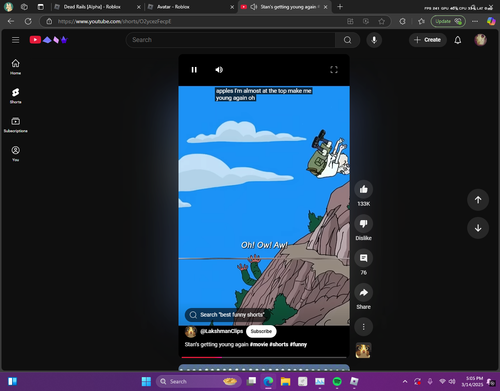Mute the Short's volume speaker icon

pos(219,70)
